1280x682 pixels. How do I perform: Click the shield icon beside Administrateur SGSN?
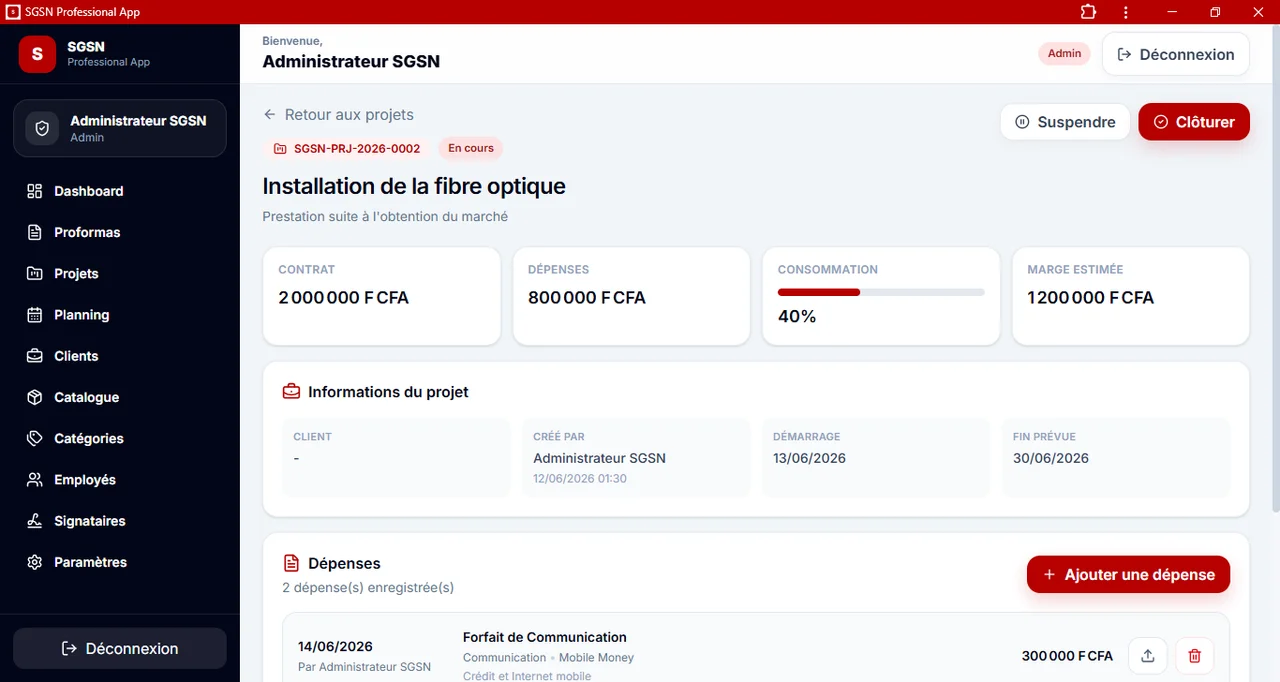click(x=42, y=128)
